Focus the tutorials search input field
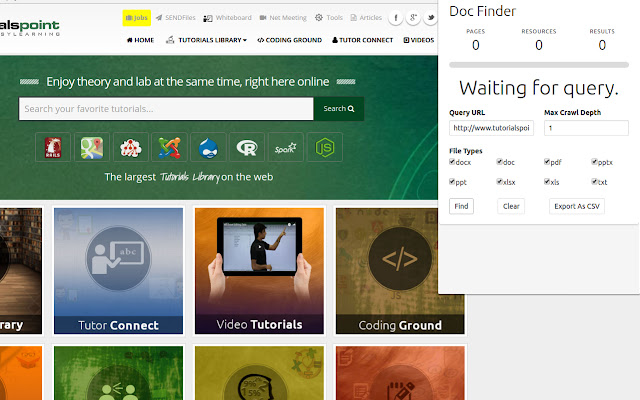 166,109
